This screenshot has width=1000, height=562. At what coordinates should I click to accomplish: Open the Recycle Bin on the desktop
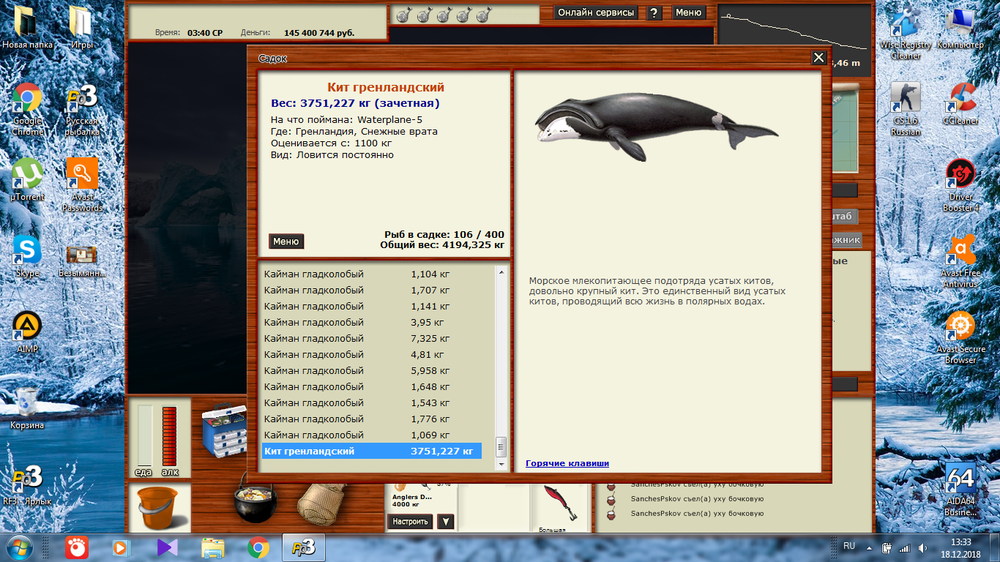click(x=26, y=403)
